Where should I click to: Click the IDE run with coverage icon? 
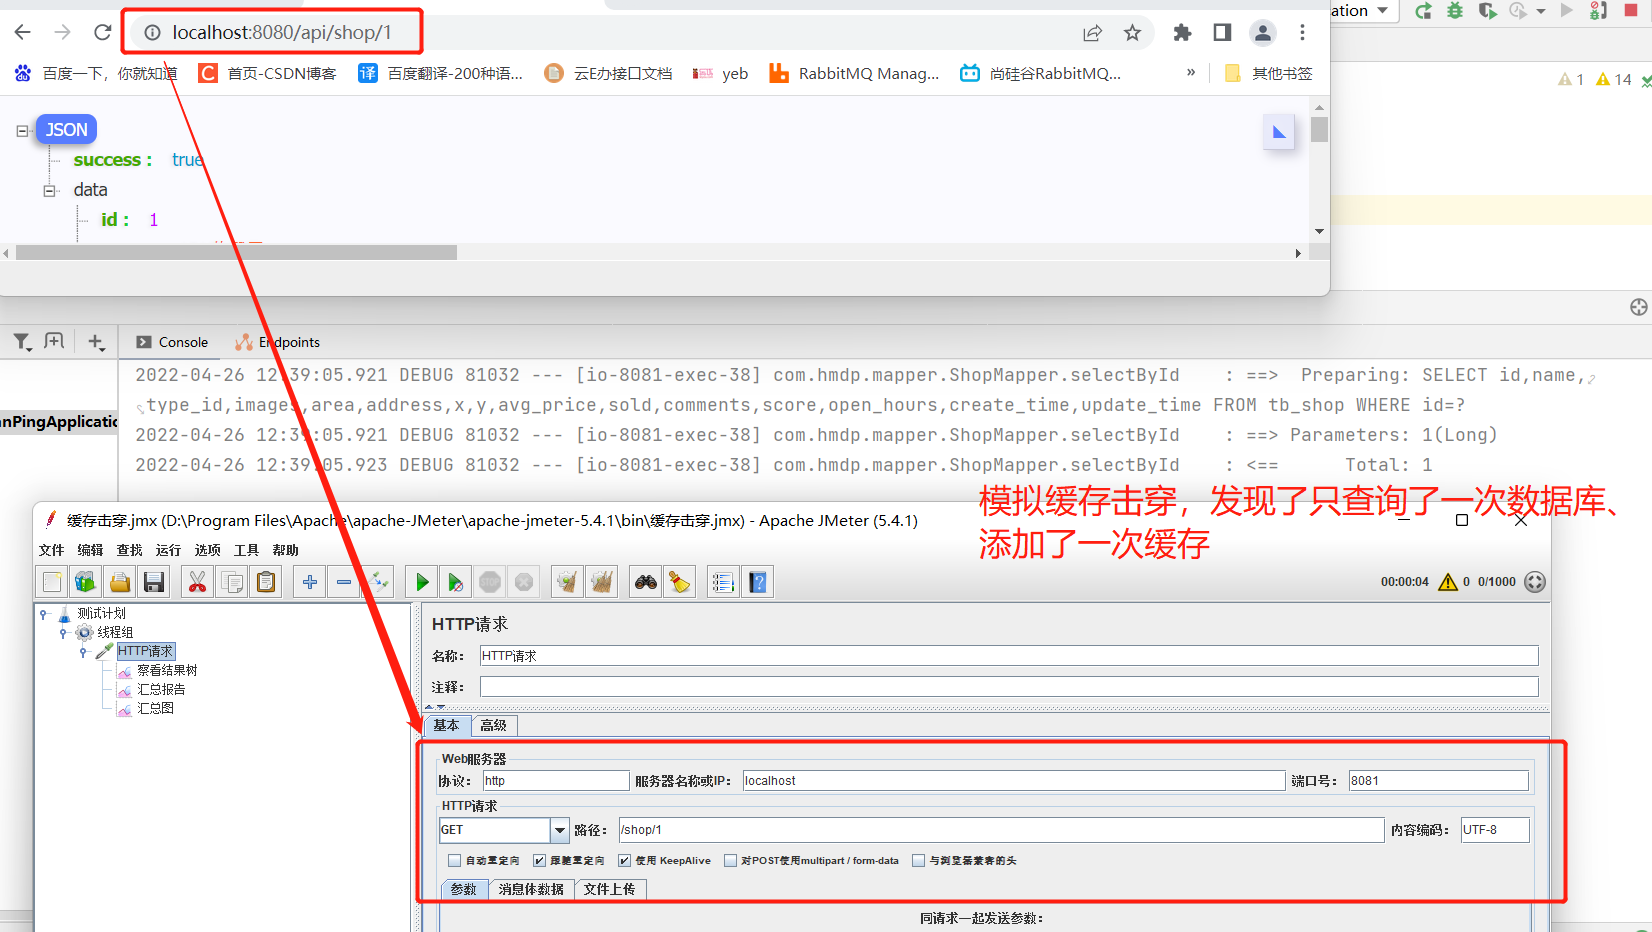pos(1487,11)
